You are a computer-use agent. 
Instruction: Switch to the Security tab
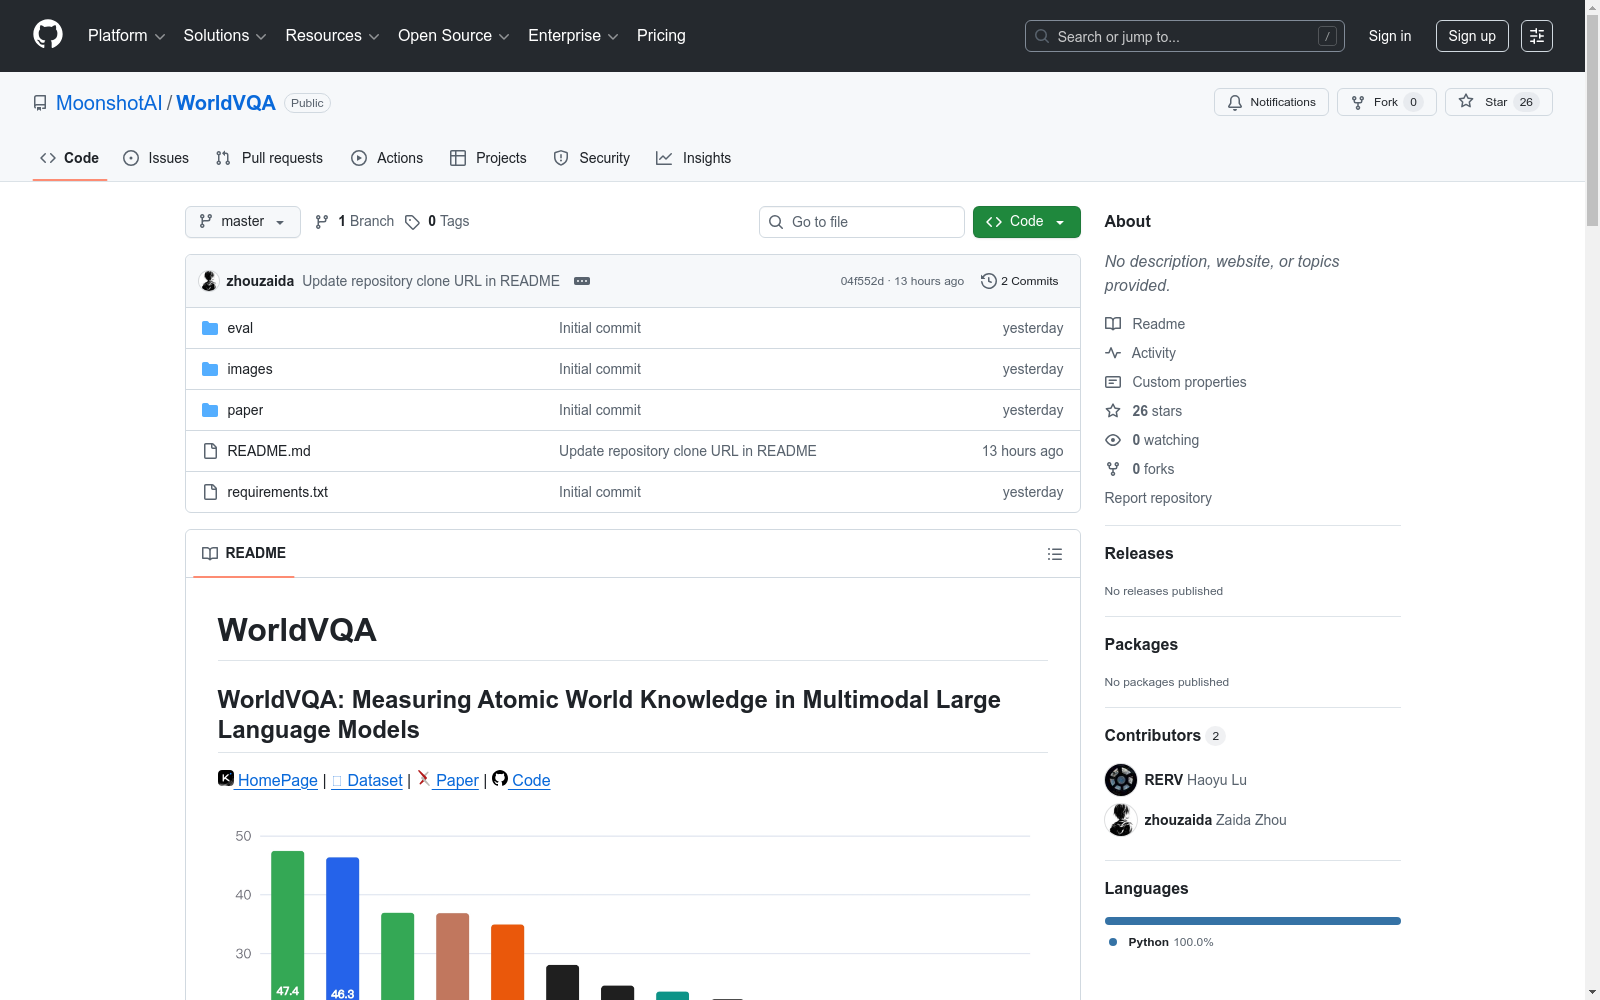(592, 158)
